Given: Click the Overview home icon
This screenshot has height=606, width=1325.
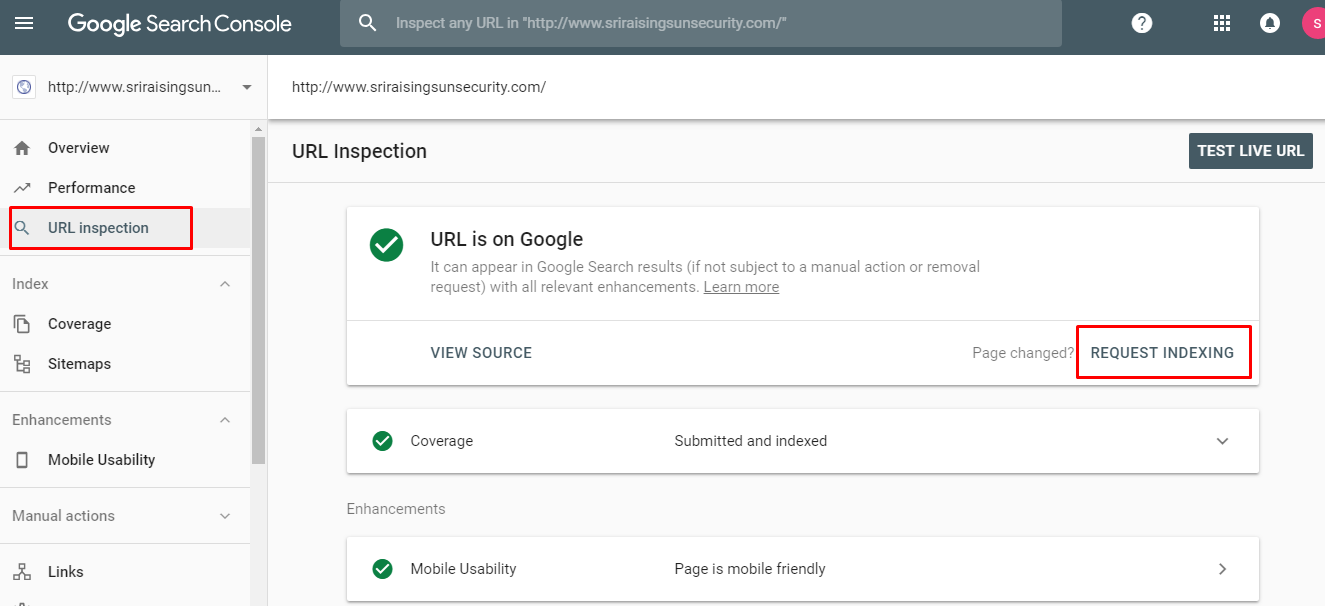Looking at the screenshot, I should tap(20, 147).
